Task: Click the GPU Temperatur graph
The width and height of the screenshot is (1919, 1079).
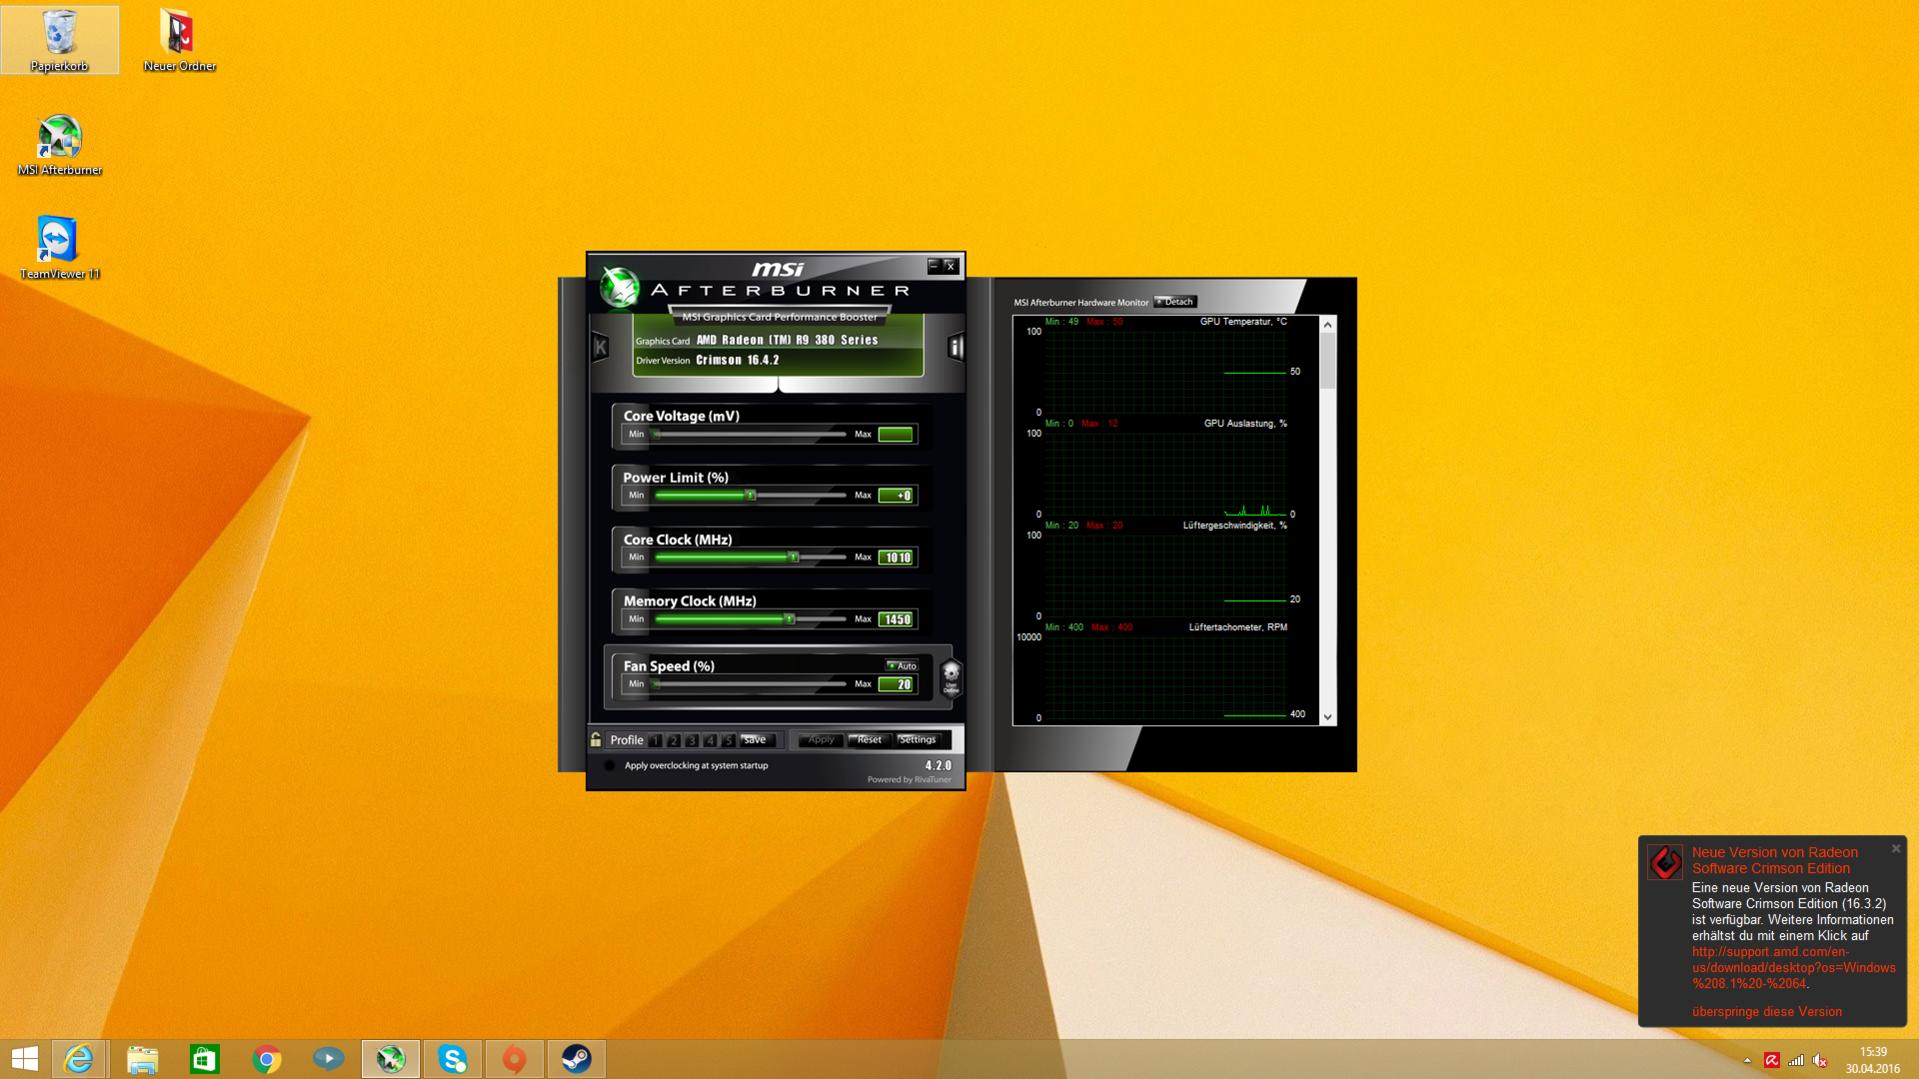Action: coord(1165,372)
